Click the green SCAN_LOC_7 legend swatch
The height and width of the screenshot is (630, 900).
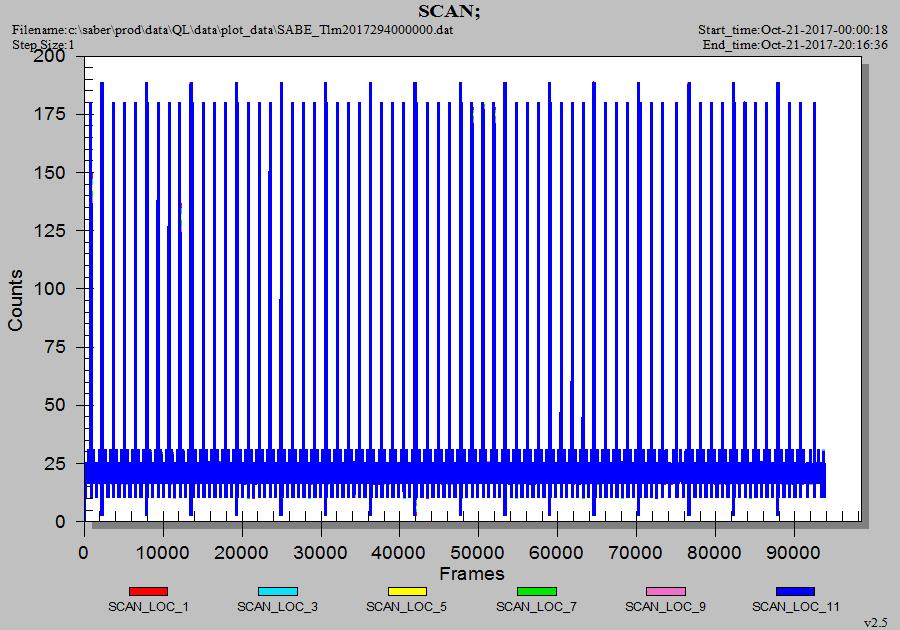tap(537, 592)
